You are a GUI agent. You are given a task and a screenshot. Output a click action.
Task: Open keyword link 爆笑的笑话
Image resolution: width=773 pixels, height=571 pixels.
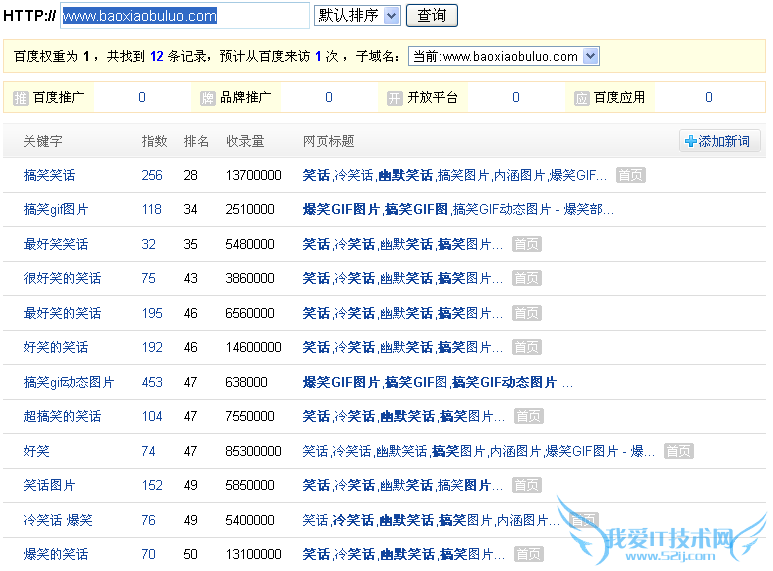(x=56, y=555)
